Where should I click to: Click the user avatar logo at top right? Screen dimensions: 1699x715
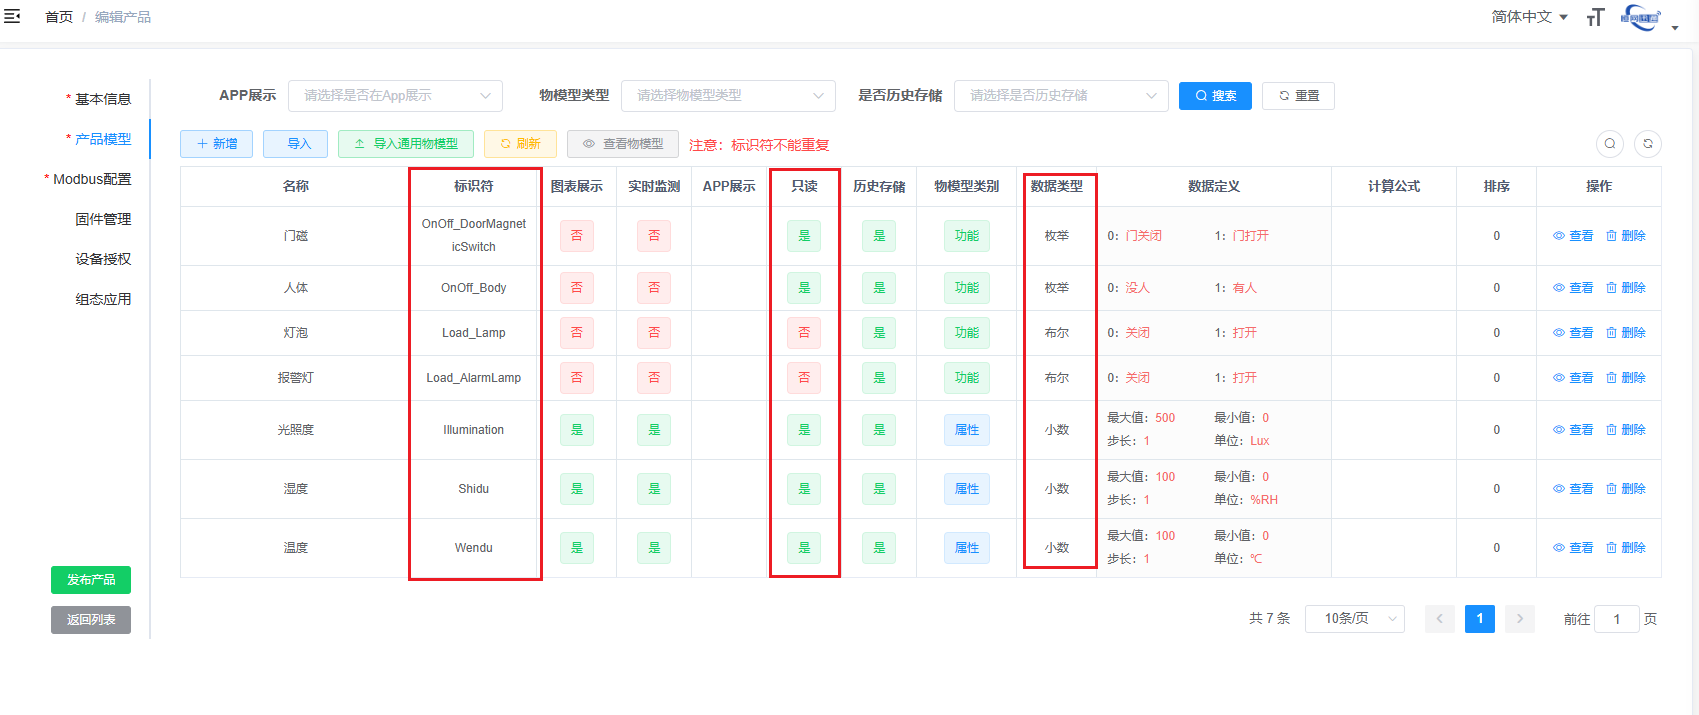click(x=1640, y=17)
